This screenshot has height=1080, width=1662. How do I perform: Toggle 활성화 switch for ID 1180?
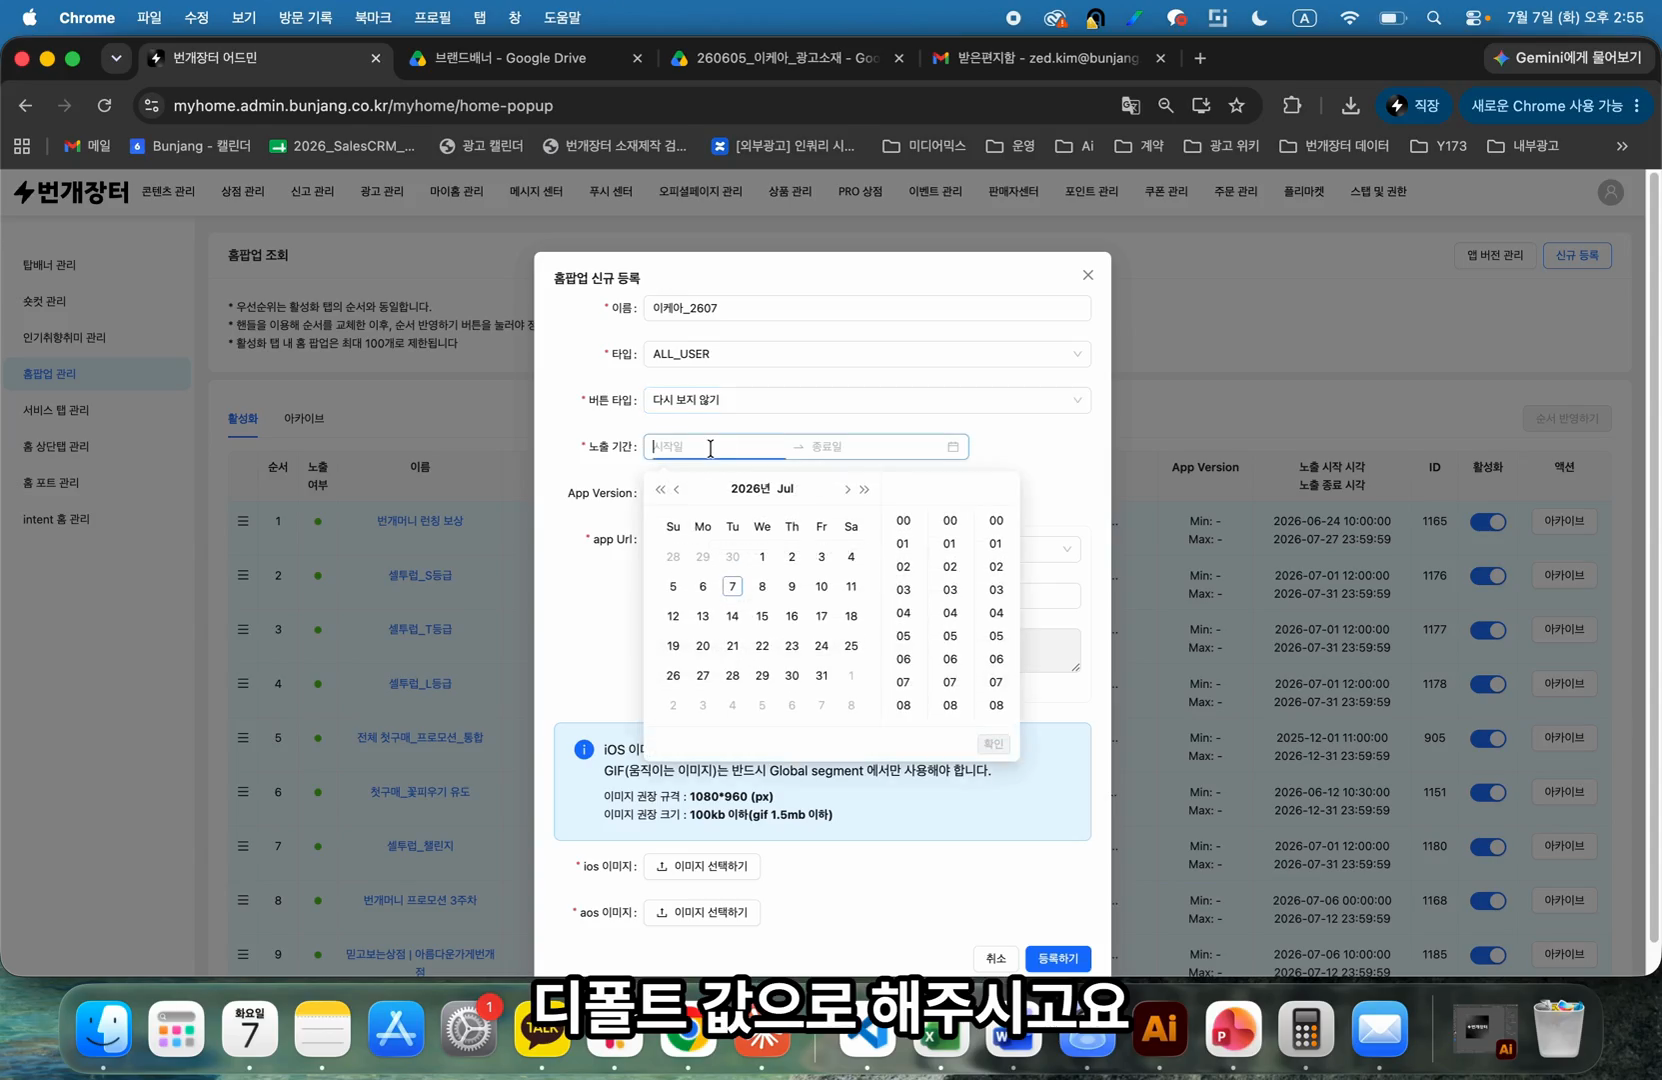coord(1488,847)
